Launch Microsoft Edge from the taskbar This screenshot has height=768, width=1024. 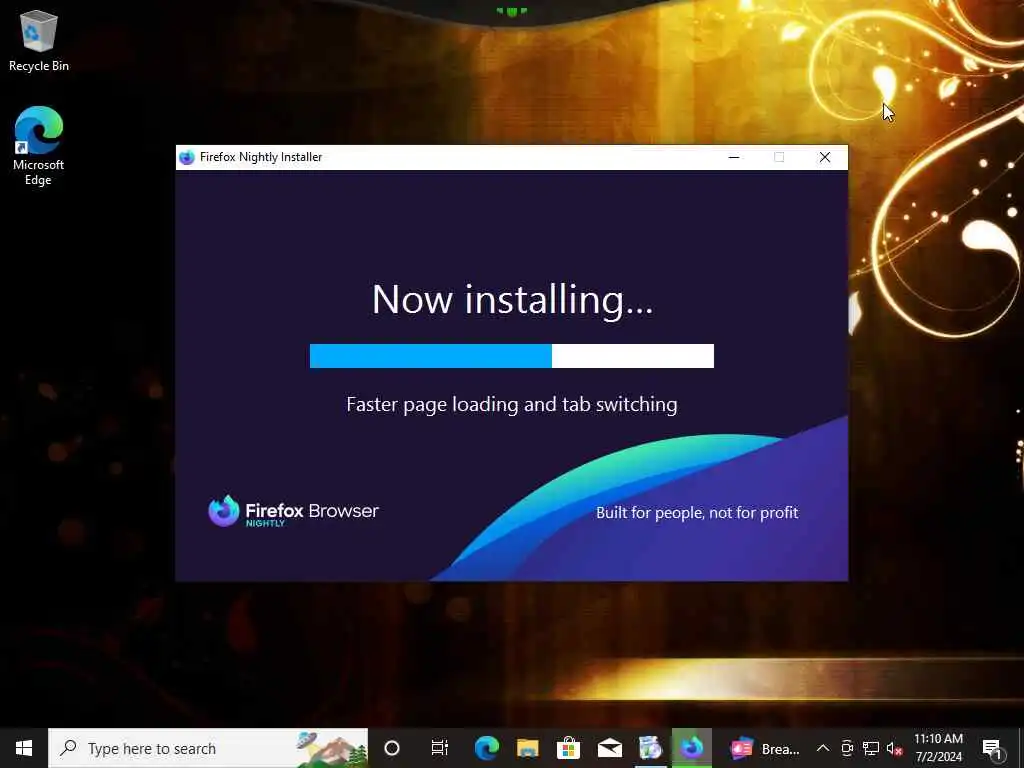[487, 748]
